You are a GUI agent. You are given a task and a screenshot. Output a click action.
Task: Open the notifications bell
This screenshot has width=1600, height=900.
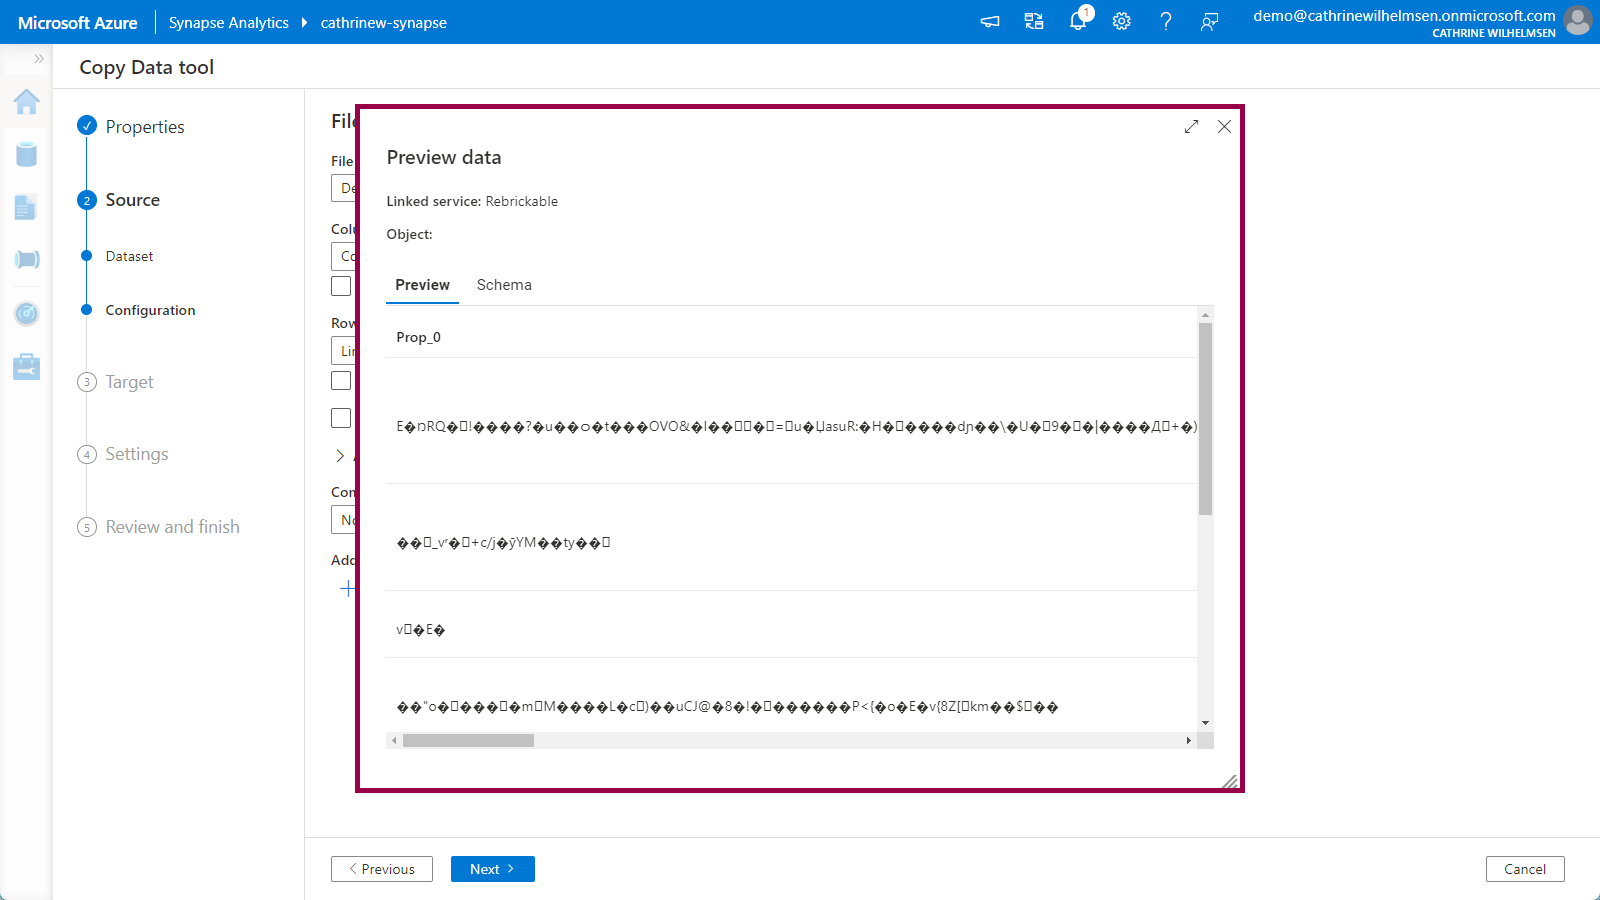pos(1078,21)
